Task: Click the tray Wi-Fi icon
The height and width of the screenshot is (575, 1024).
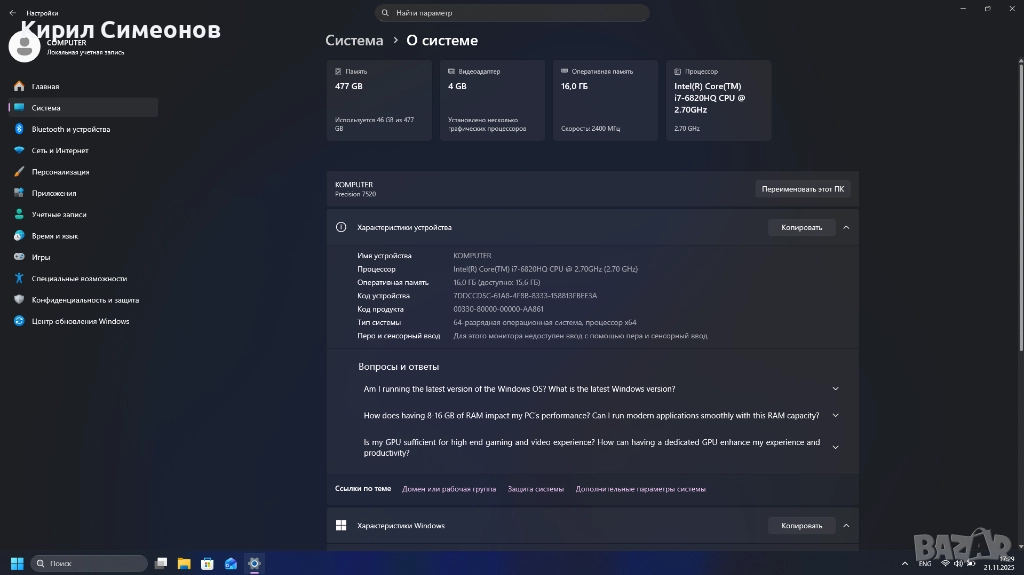Action: point(945,563)
